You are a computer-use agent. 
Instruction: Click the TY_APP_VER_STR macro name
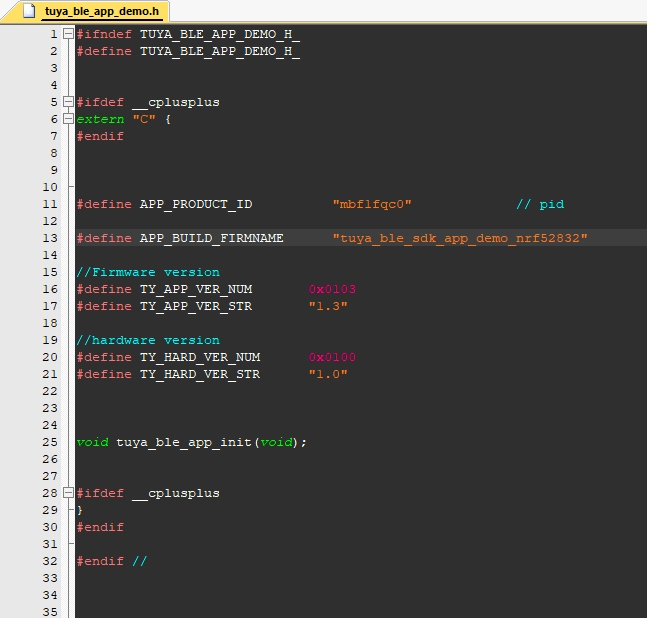196,306
